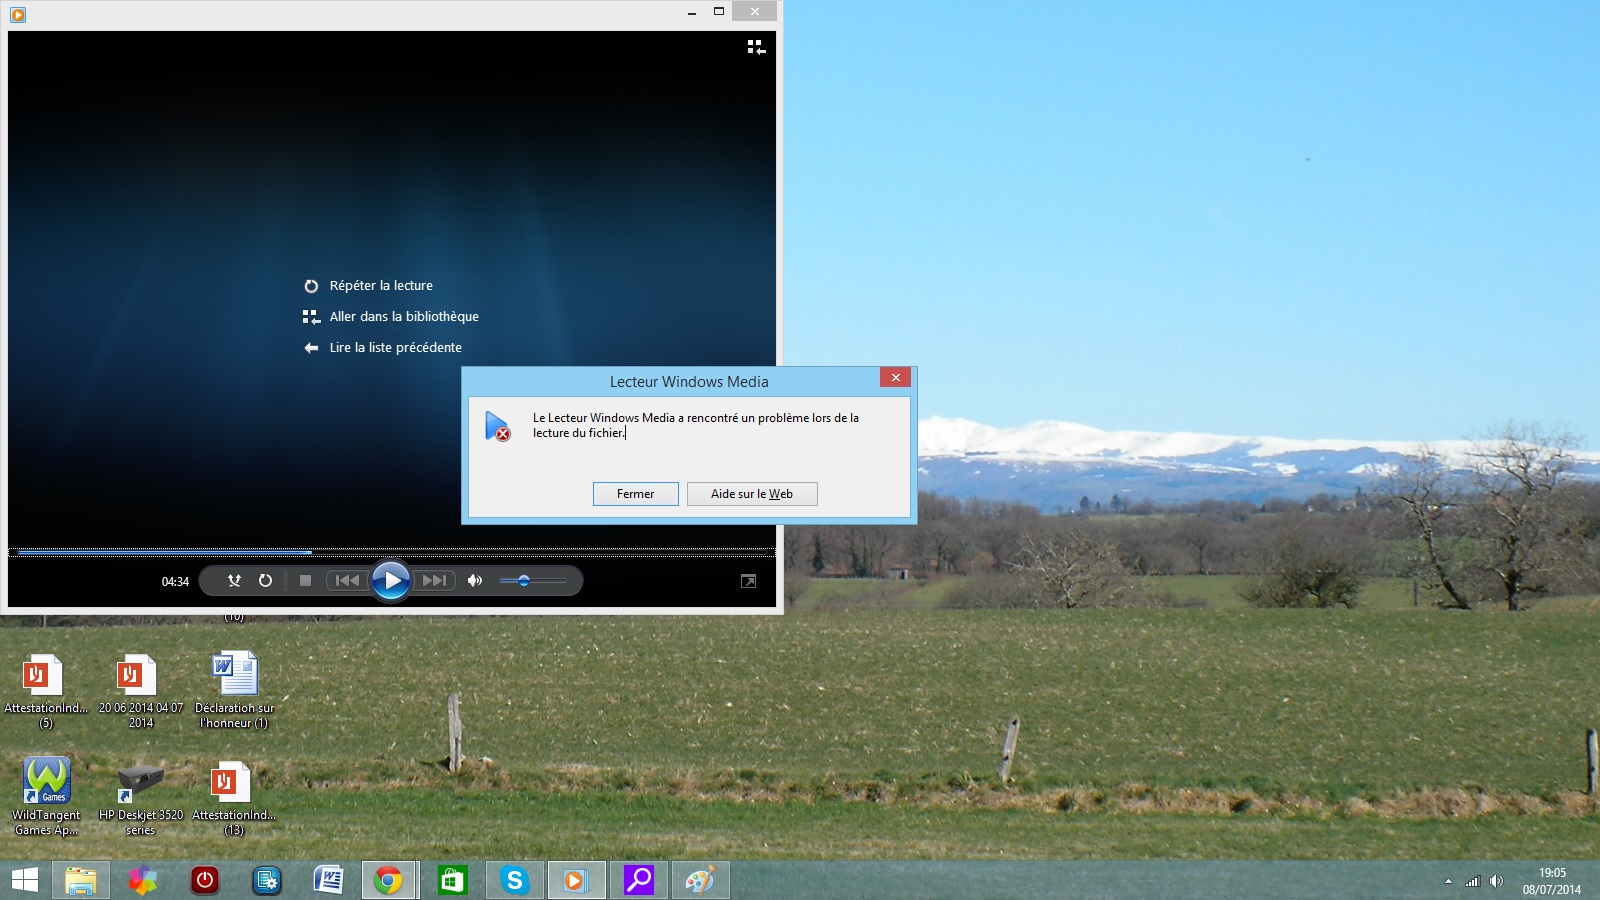Open the Windows Start button

(24, 880)
